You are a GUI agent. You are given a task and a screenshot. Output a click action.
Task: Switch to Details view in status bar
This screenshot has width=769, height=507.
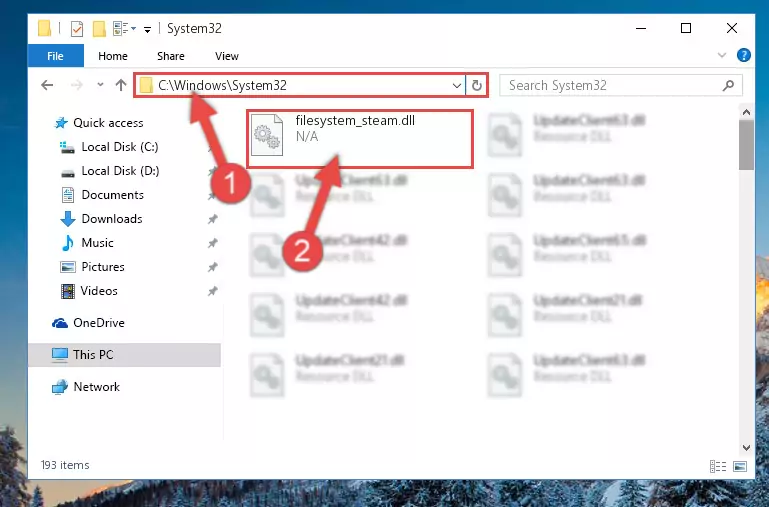pyautogui.click(x=718, y=466)
